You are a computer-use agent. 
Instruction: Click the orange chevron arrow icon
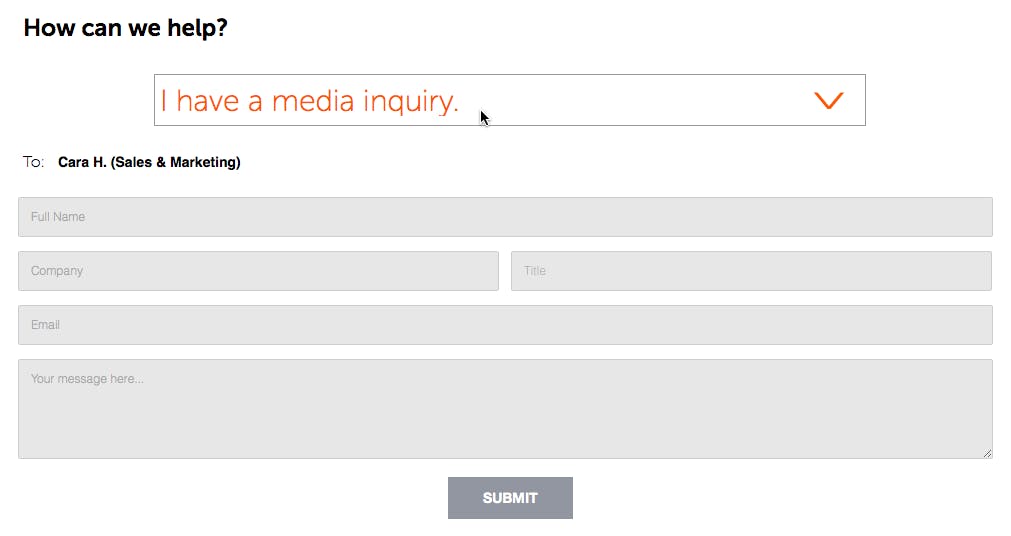(829, 101)
